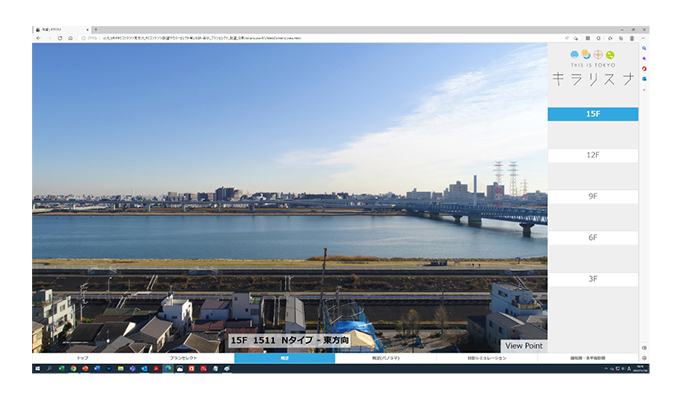Viewport: 680px width, 400px height.
Task: Switch to the 12F floor view
Action: [x=592, y=155]
